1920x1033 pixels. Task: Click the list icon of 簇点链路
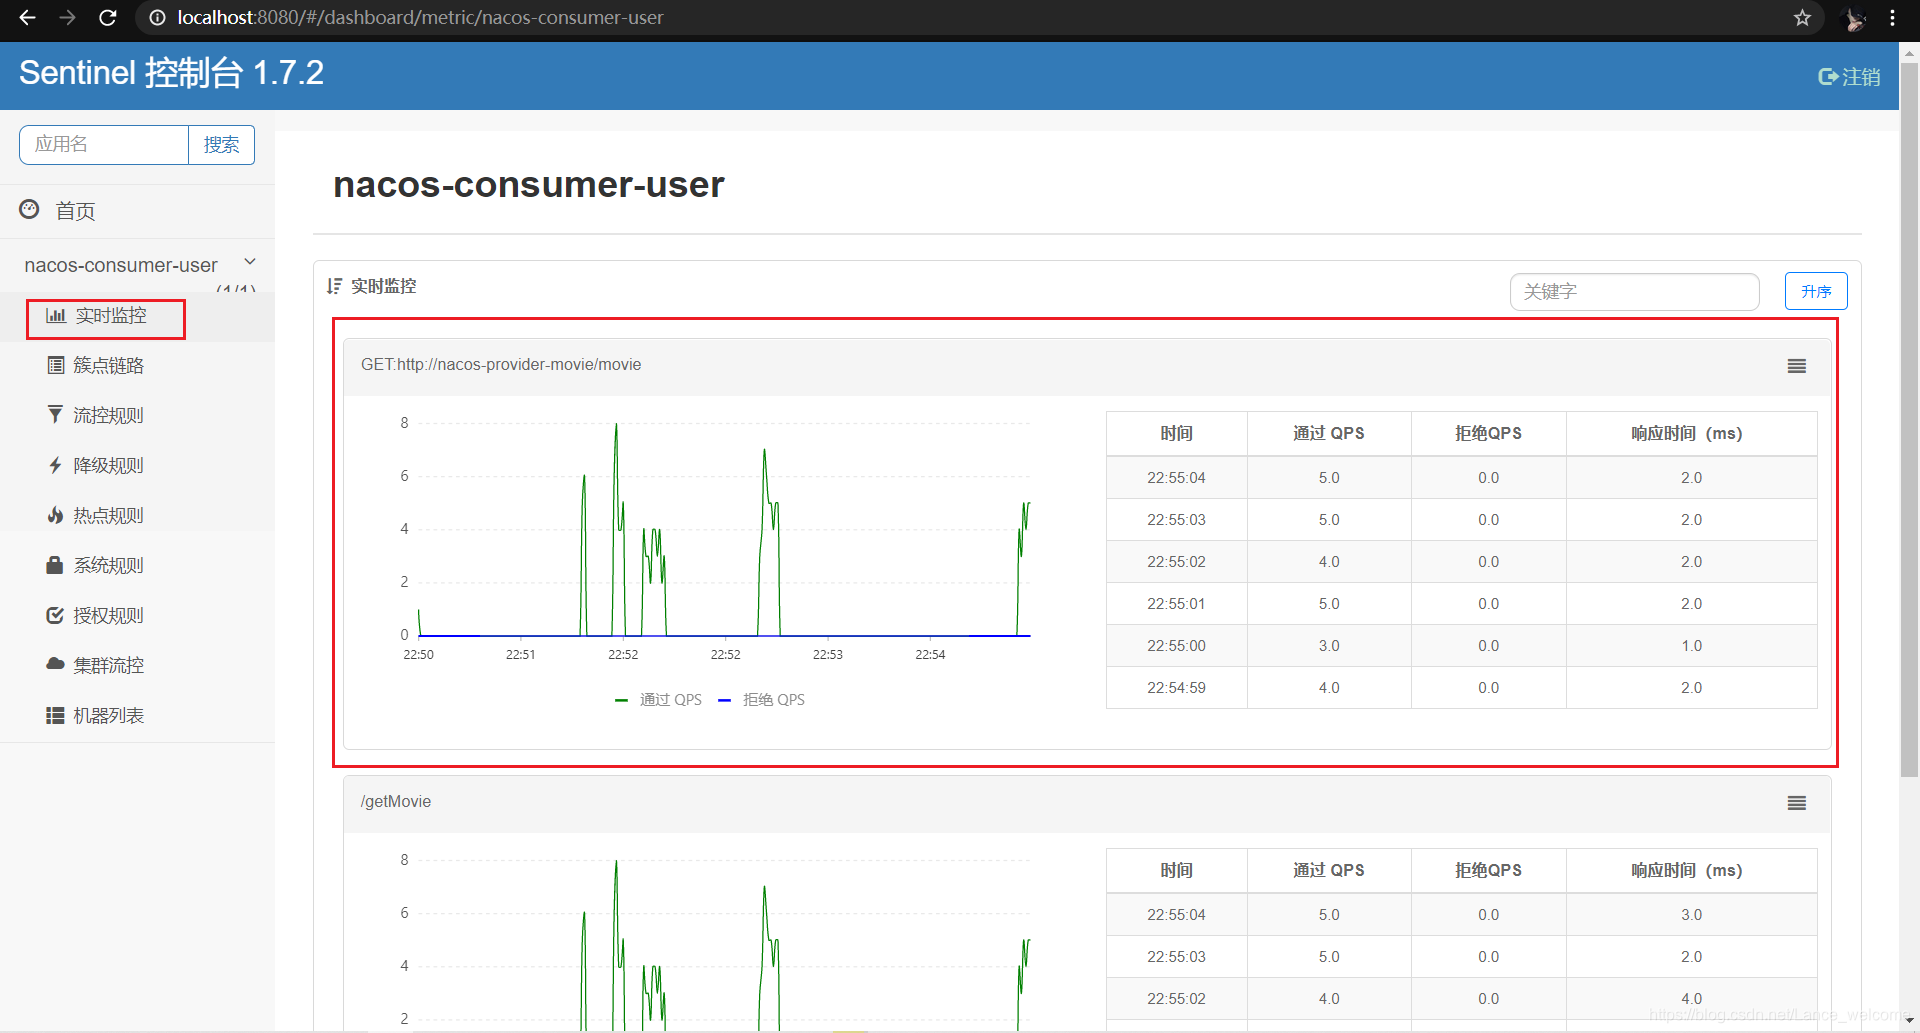56,365
